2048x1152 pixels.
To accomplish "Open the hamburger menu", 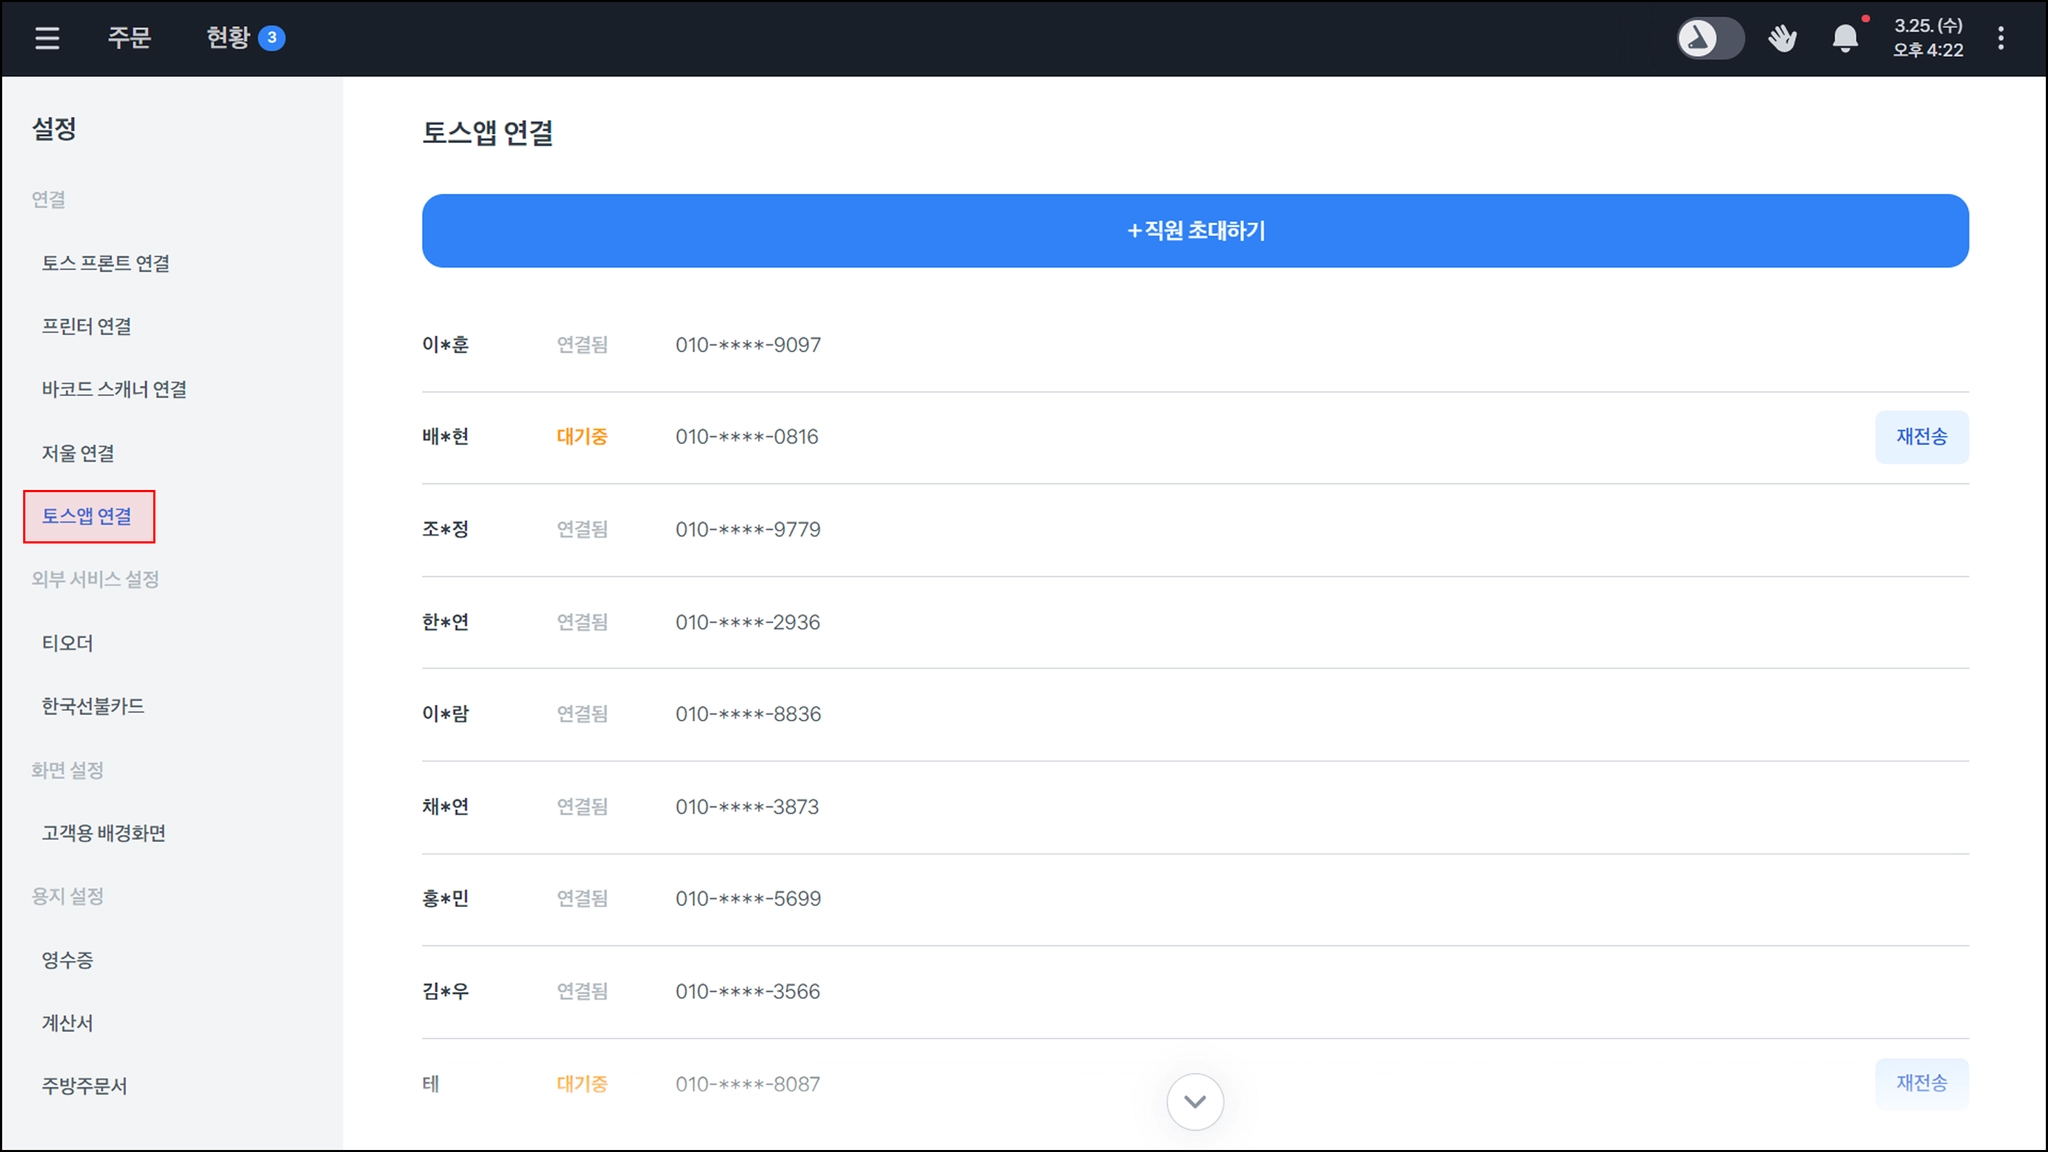I will click(47, 38).
